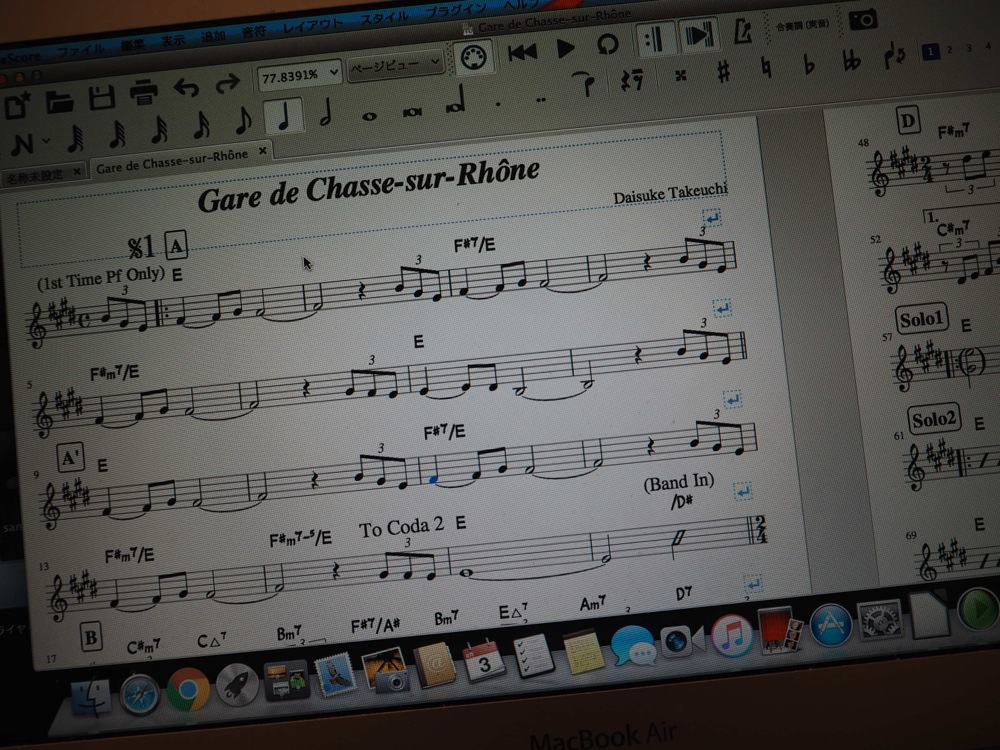This screenshot has height=750, width=1000.
Task: Open the 77.8391% zoom level dropdown
Action: click(x=298, y=75)
